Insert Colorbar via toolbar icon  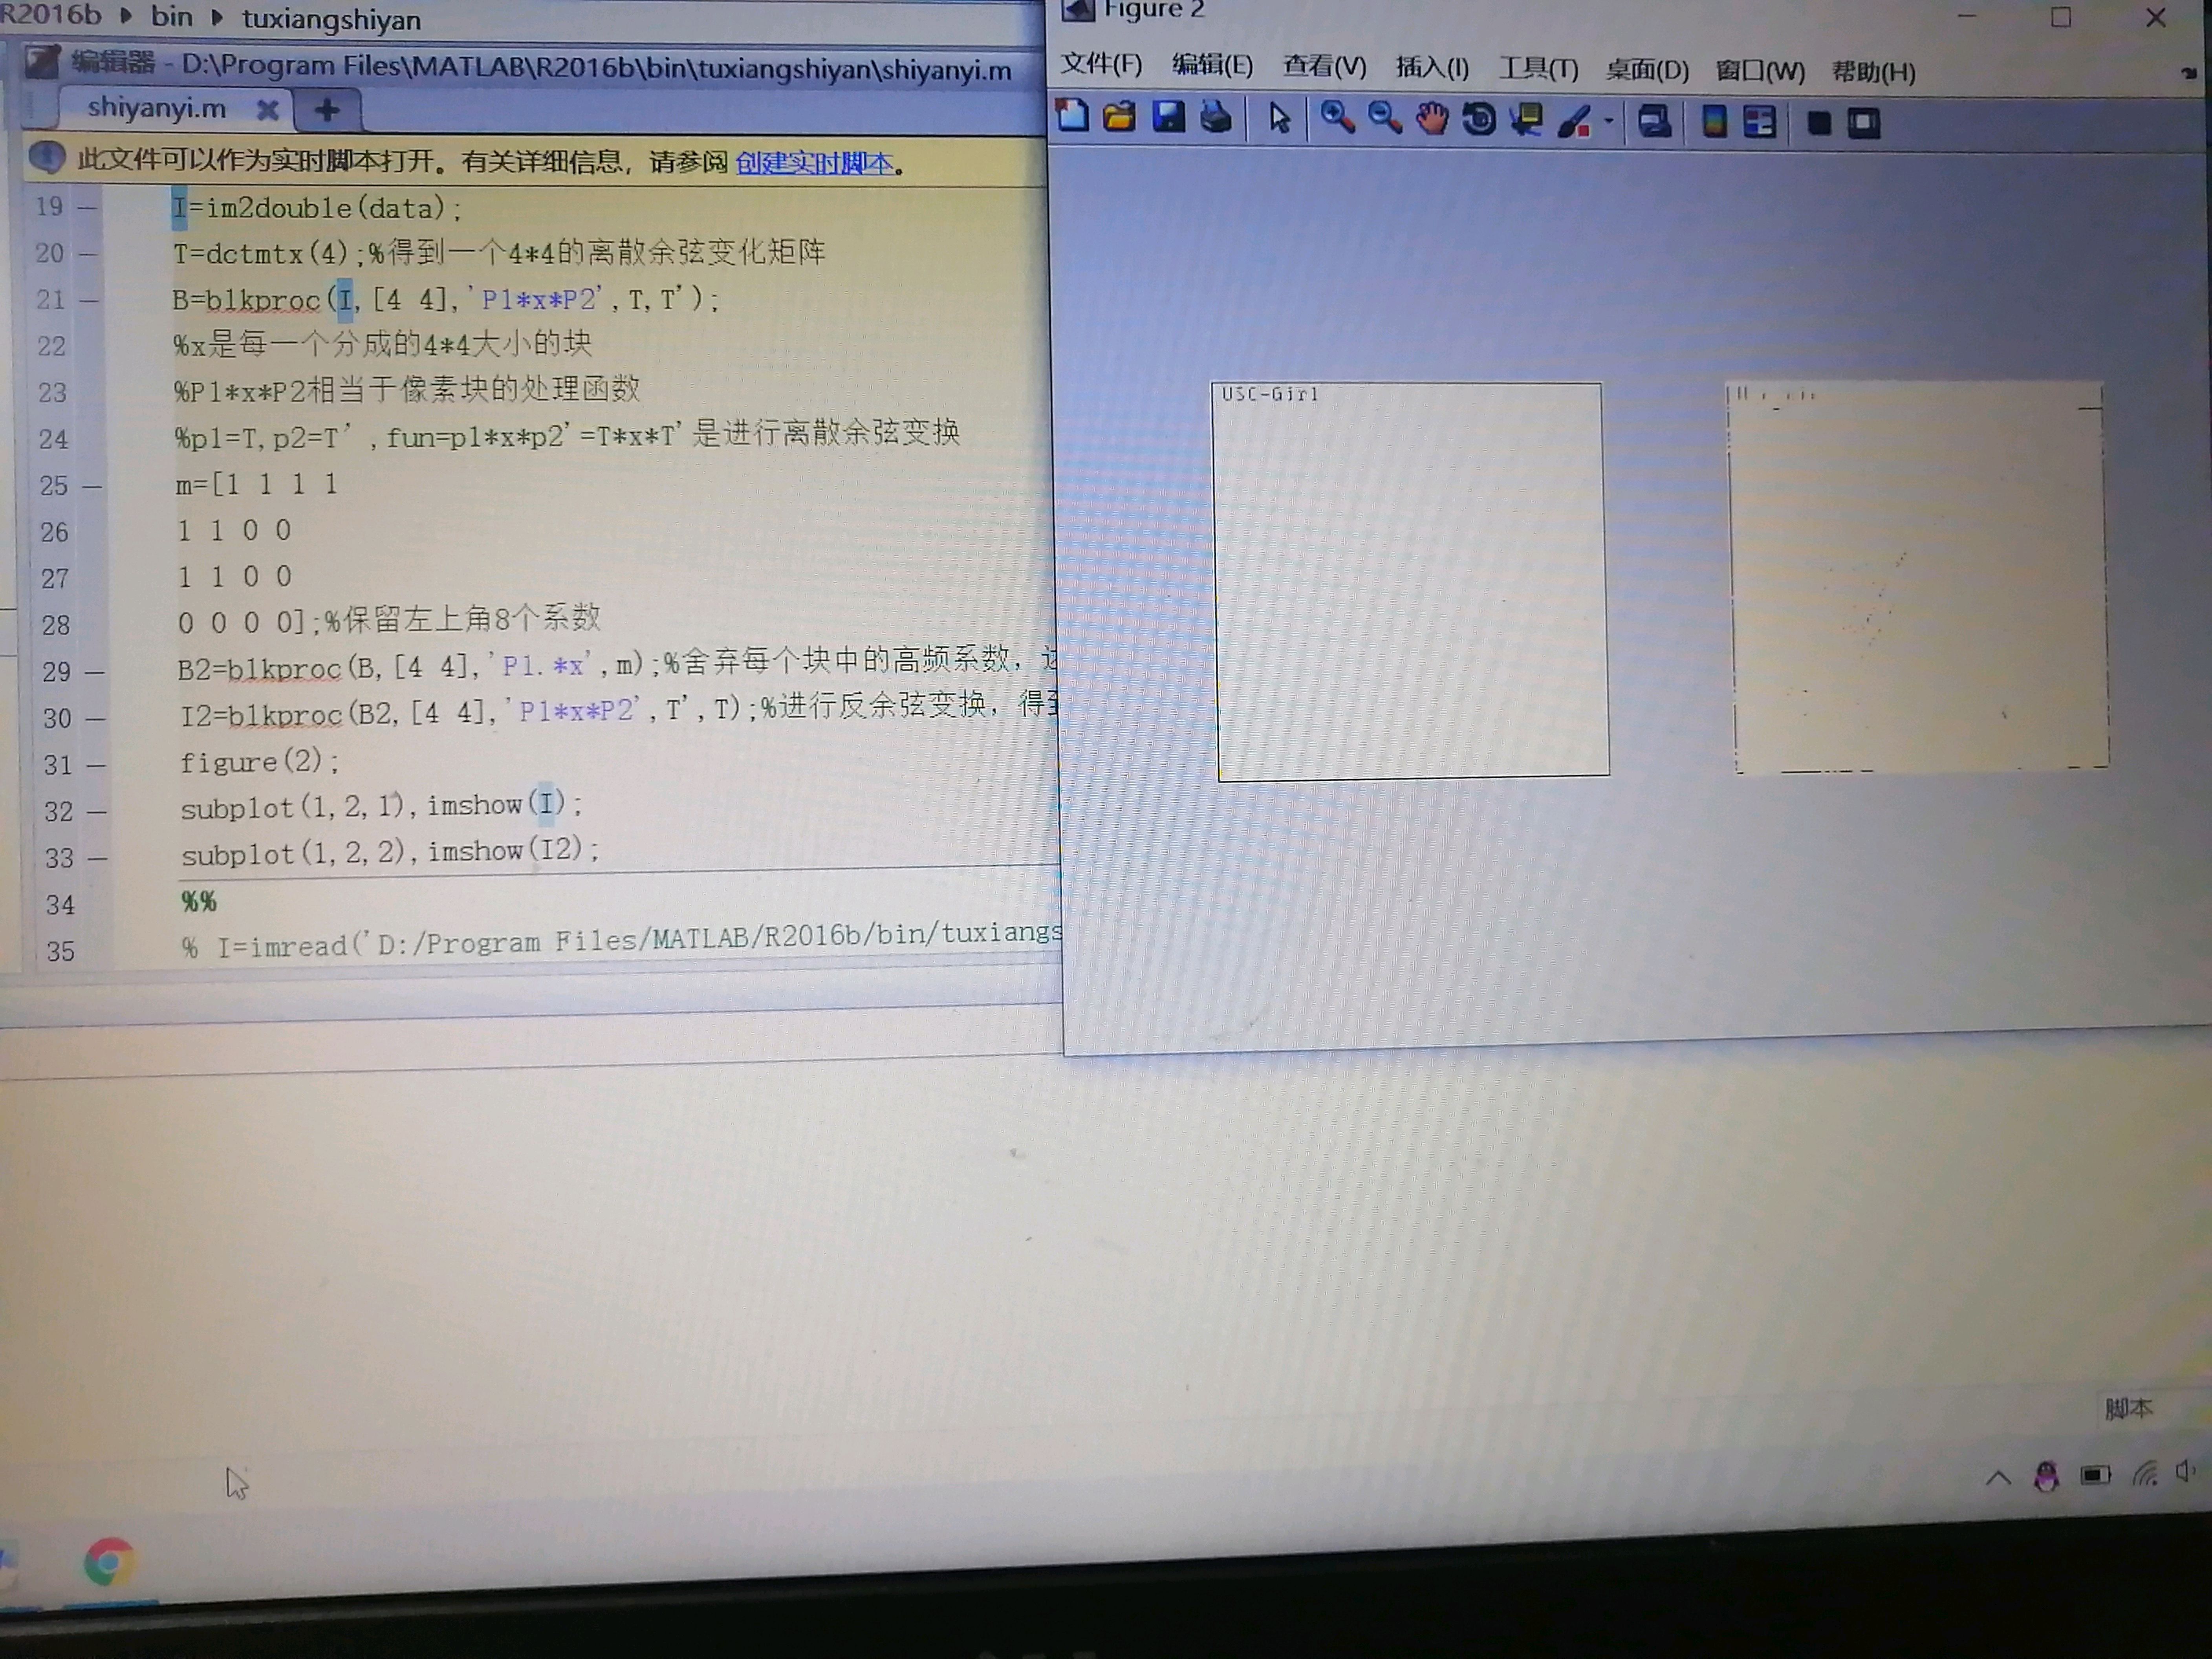point(1714,123)
